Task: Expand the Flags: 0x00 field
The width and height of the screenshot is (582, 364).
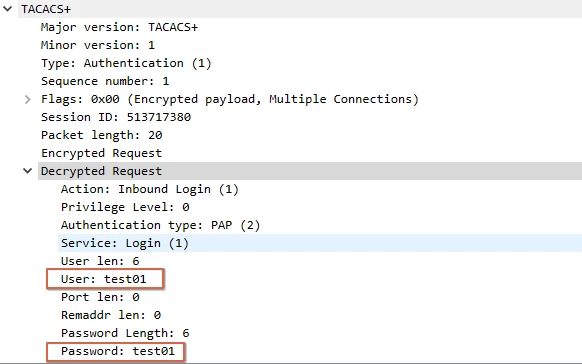Action: tap(27, 99)
